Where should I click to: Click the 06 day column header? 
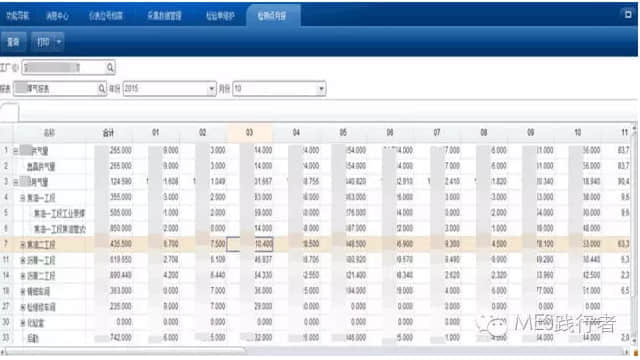point(390,133)
